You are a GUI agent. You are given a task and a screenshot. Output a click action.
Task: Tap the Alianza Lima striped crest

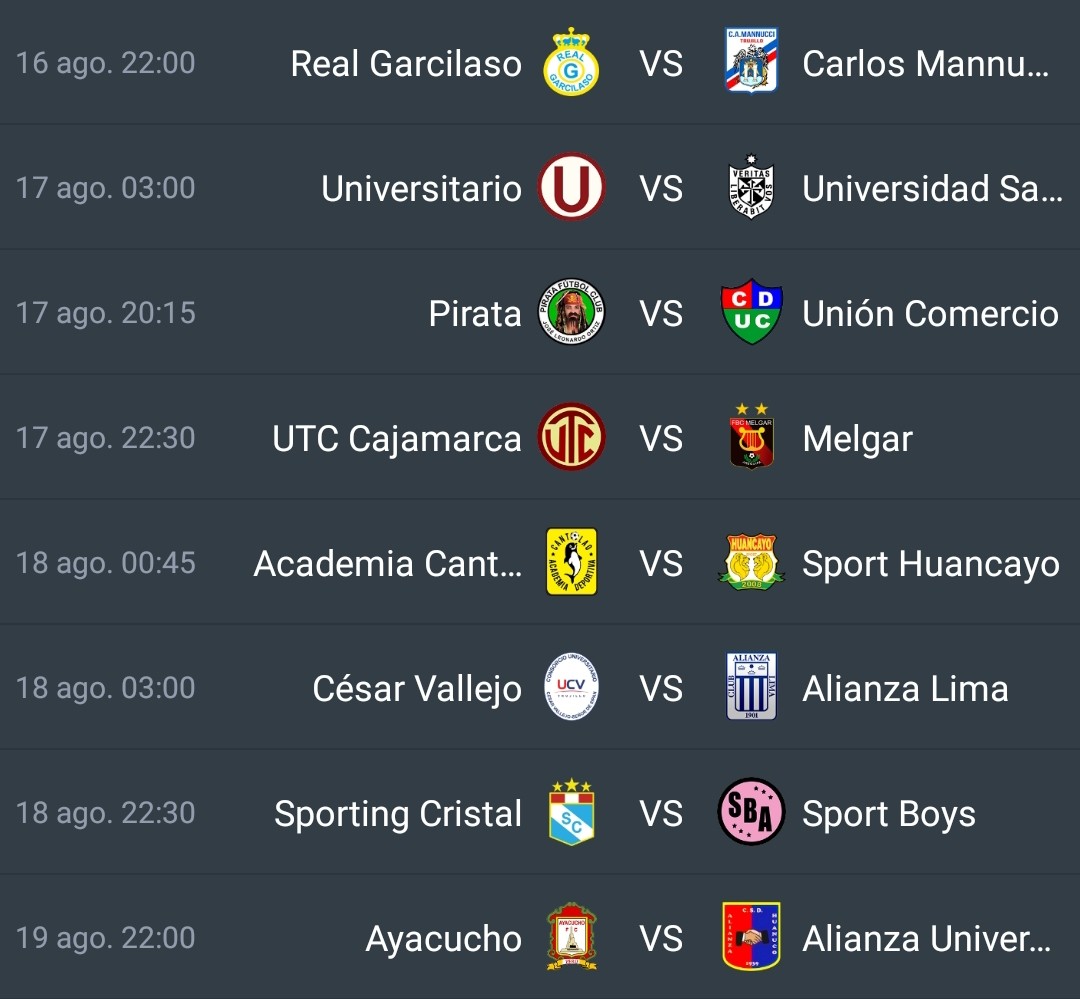pyautogui.click(x=751, y=686)
